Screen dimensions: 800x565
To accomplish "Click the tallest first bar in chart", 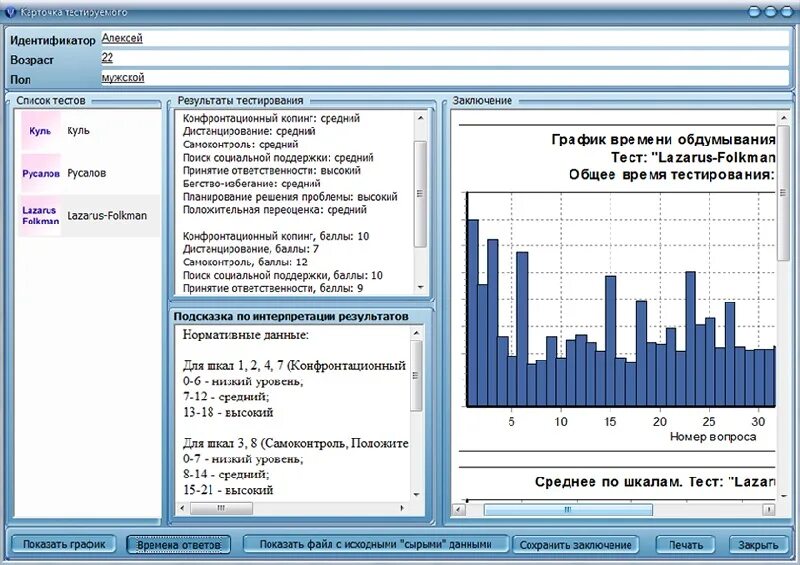I will click(x=473, y=313).
